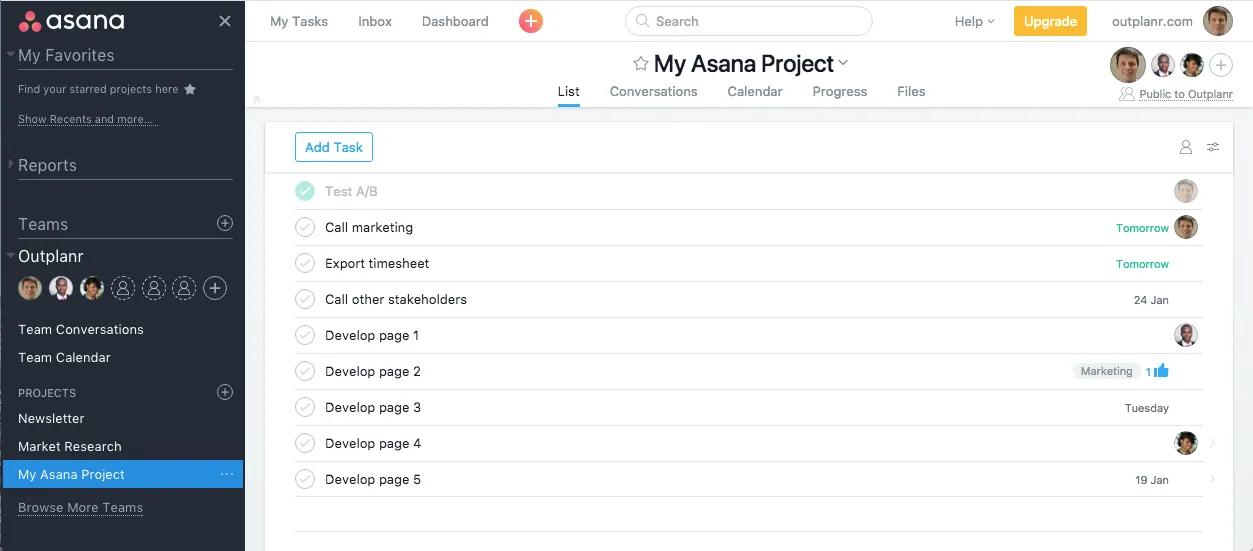Star the My Asana Project title
Viewport: 1253px width, 551px height.
click(640, 64)
